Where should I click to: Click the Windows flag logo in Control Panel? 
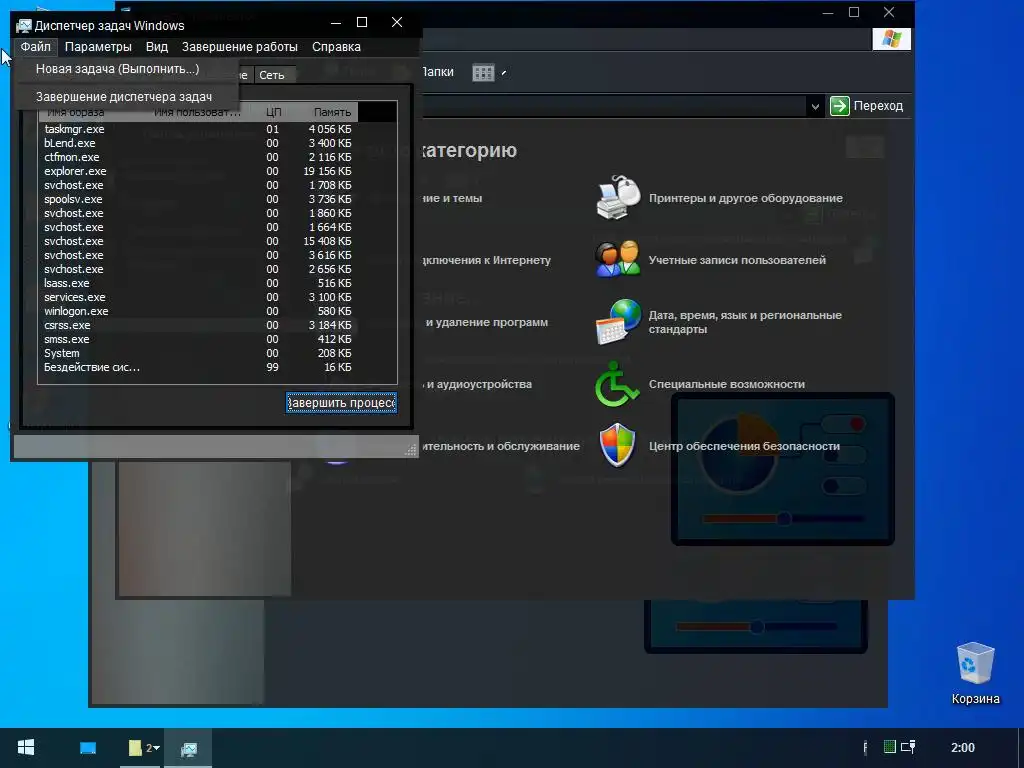click(891, 39)
